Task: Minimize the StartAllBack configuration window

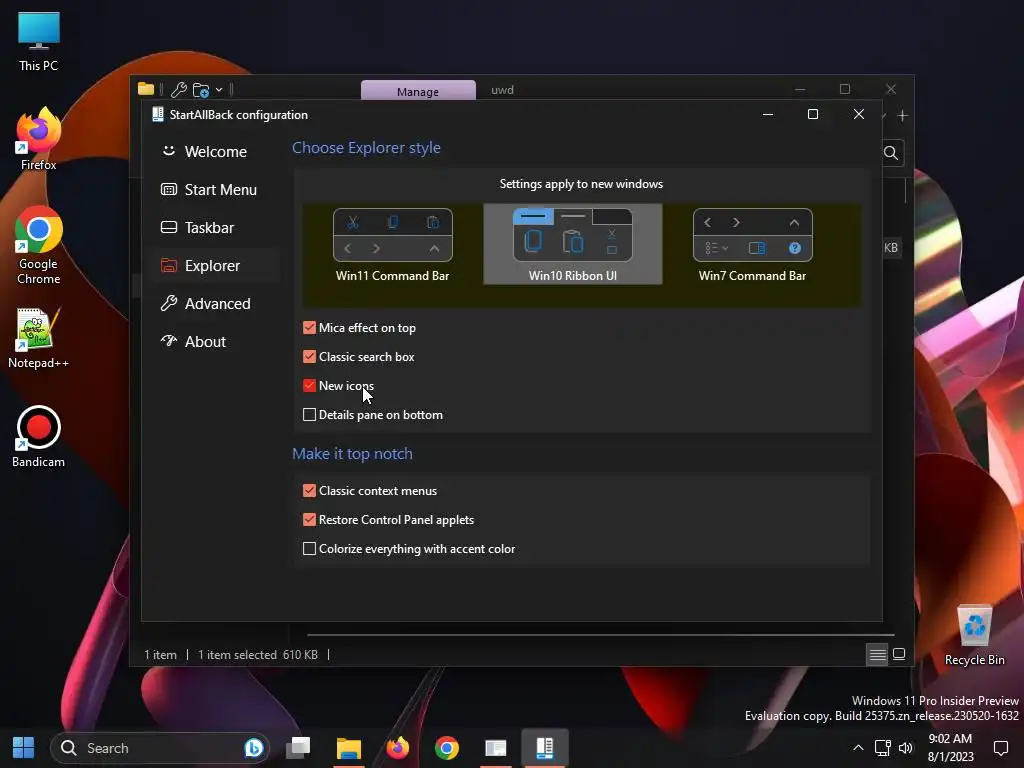Action: click(x=768, y=114)
